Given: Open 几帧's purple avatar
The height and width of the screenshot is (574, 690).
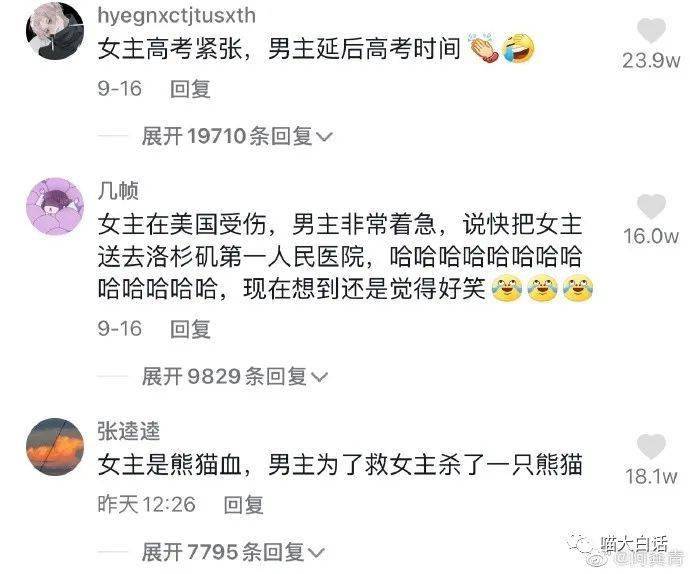Looking at the screenshot, I should (55, 206).
